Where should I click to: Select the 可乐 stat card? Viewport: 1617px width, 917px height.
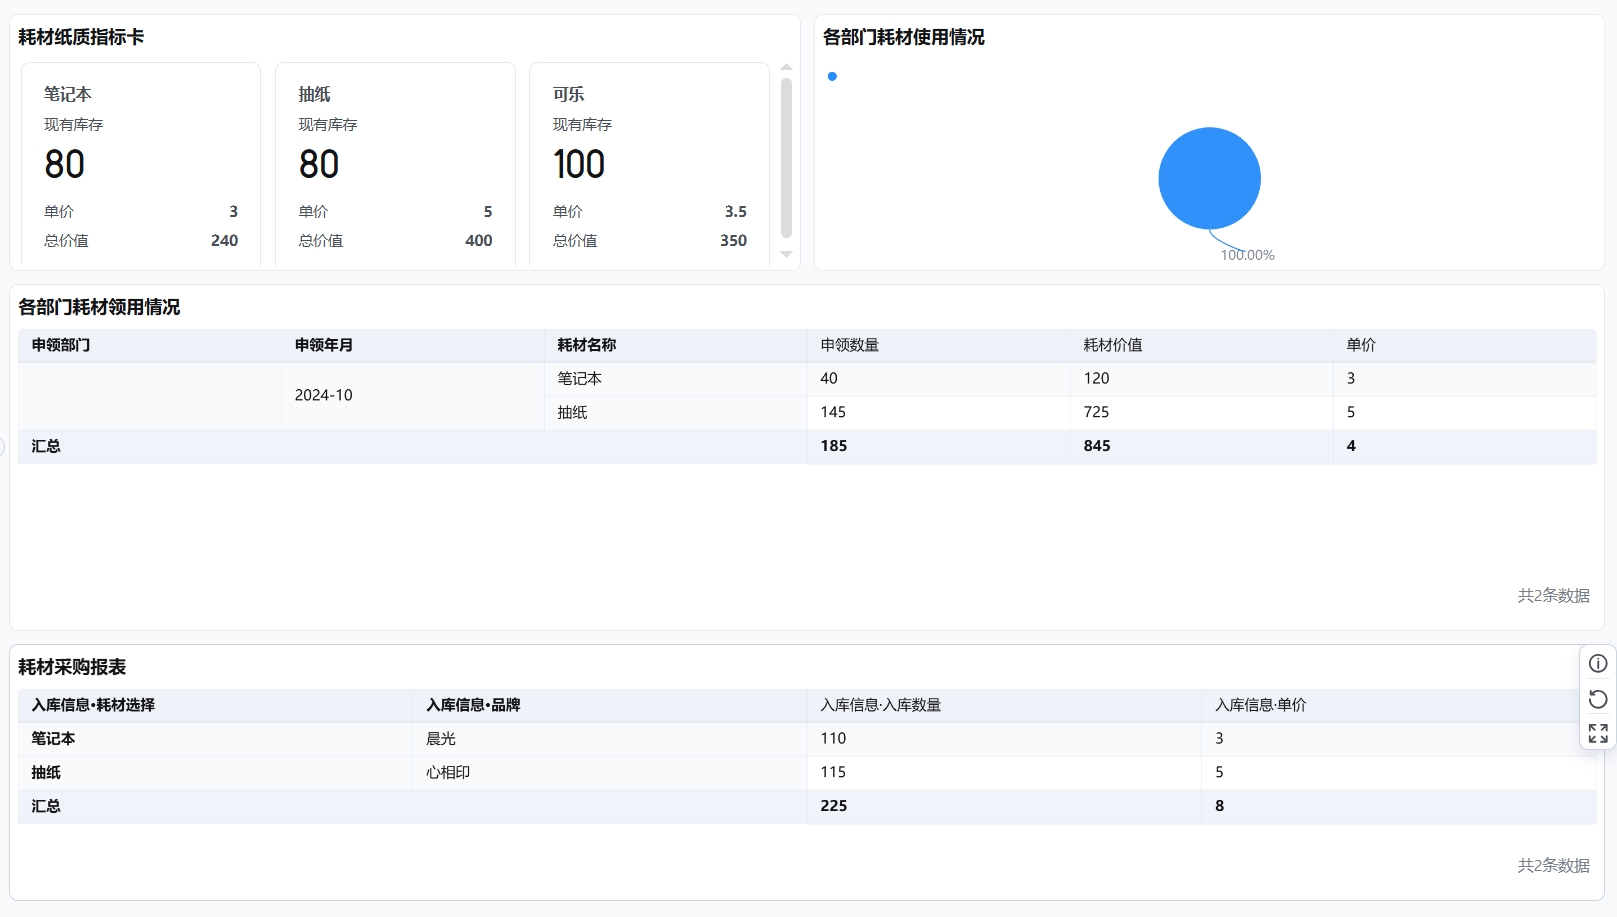[649, 163]
